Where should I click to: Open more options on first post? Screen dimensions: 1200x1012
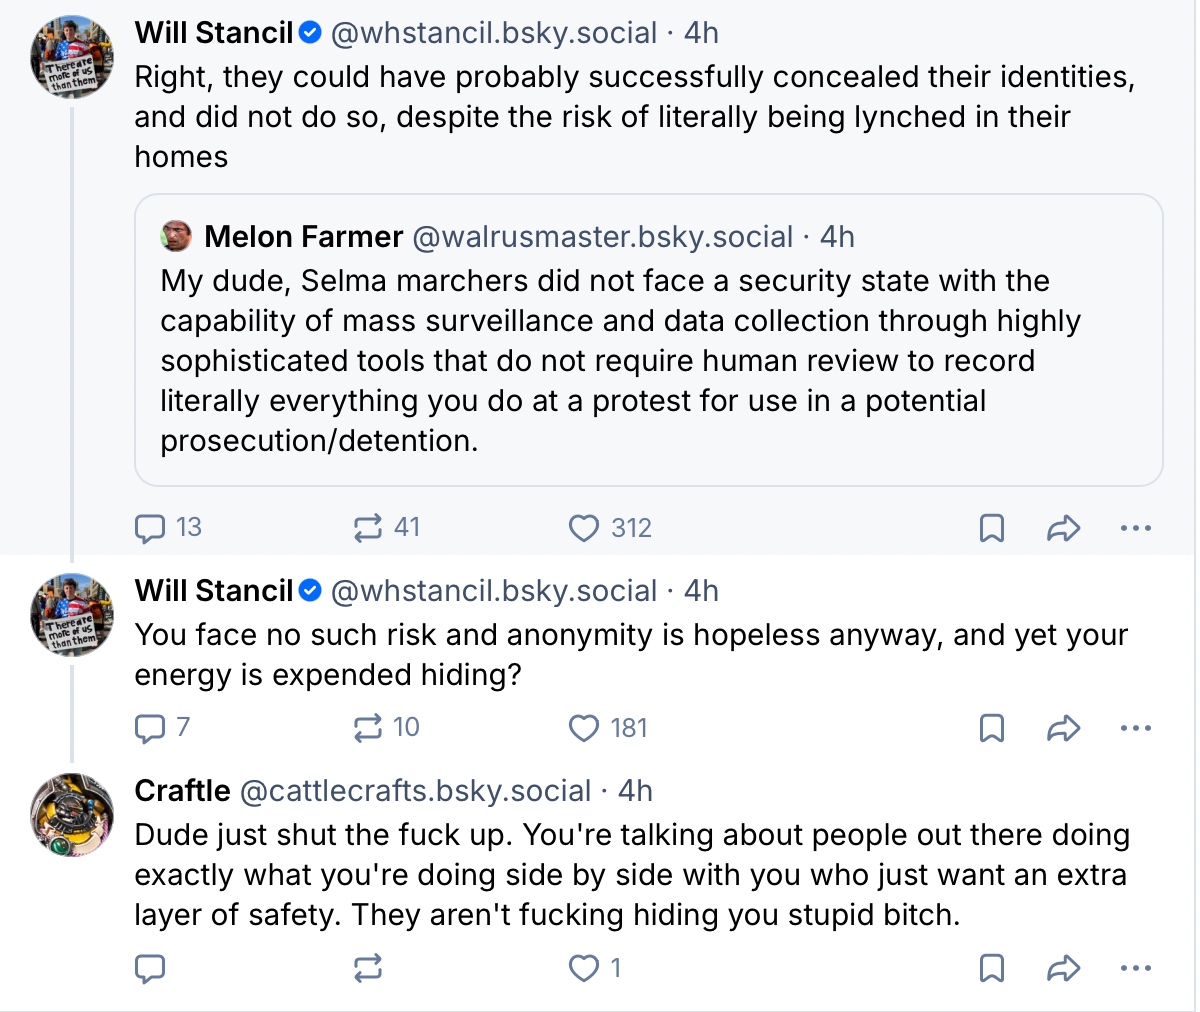pos(1136,527)
